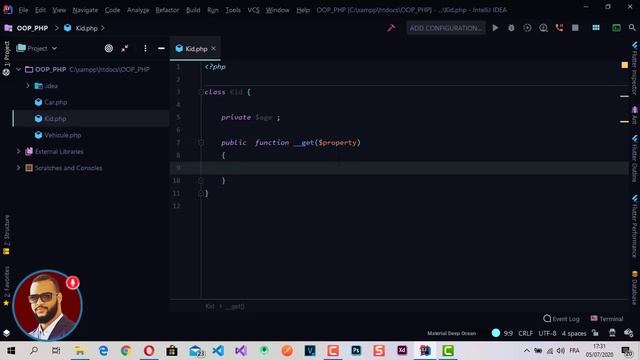Select Car.php in project tree
Image resolution: width=640 pixels, height=360 pixels.
coord(56,102)
